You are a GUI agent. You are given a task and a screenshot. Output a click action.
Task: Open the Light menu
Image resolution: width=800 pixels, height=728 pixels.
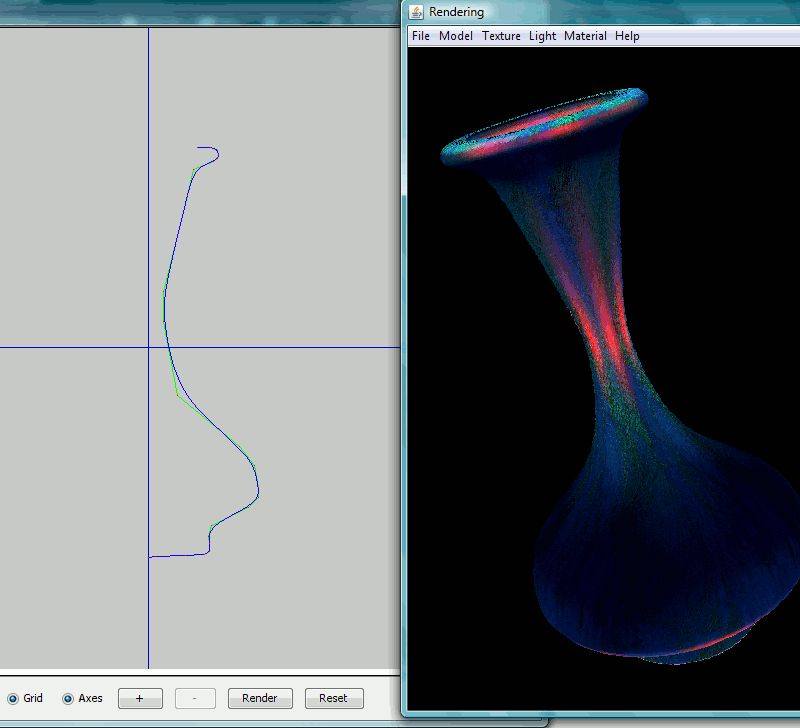(542, 36)
